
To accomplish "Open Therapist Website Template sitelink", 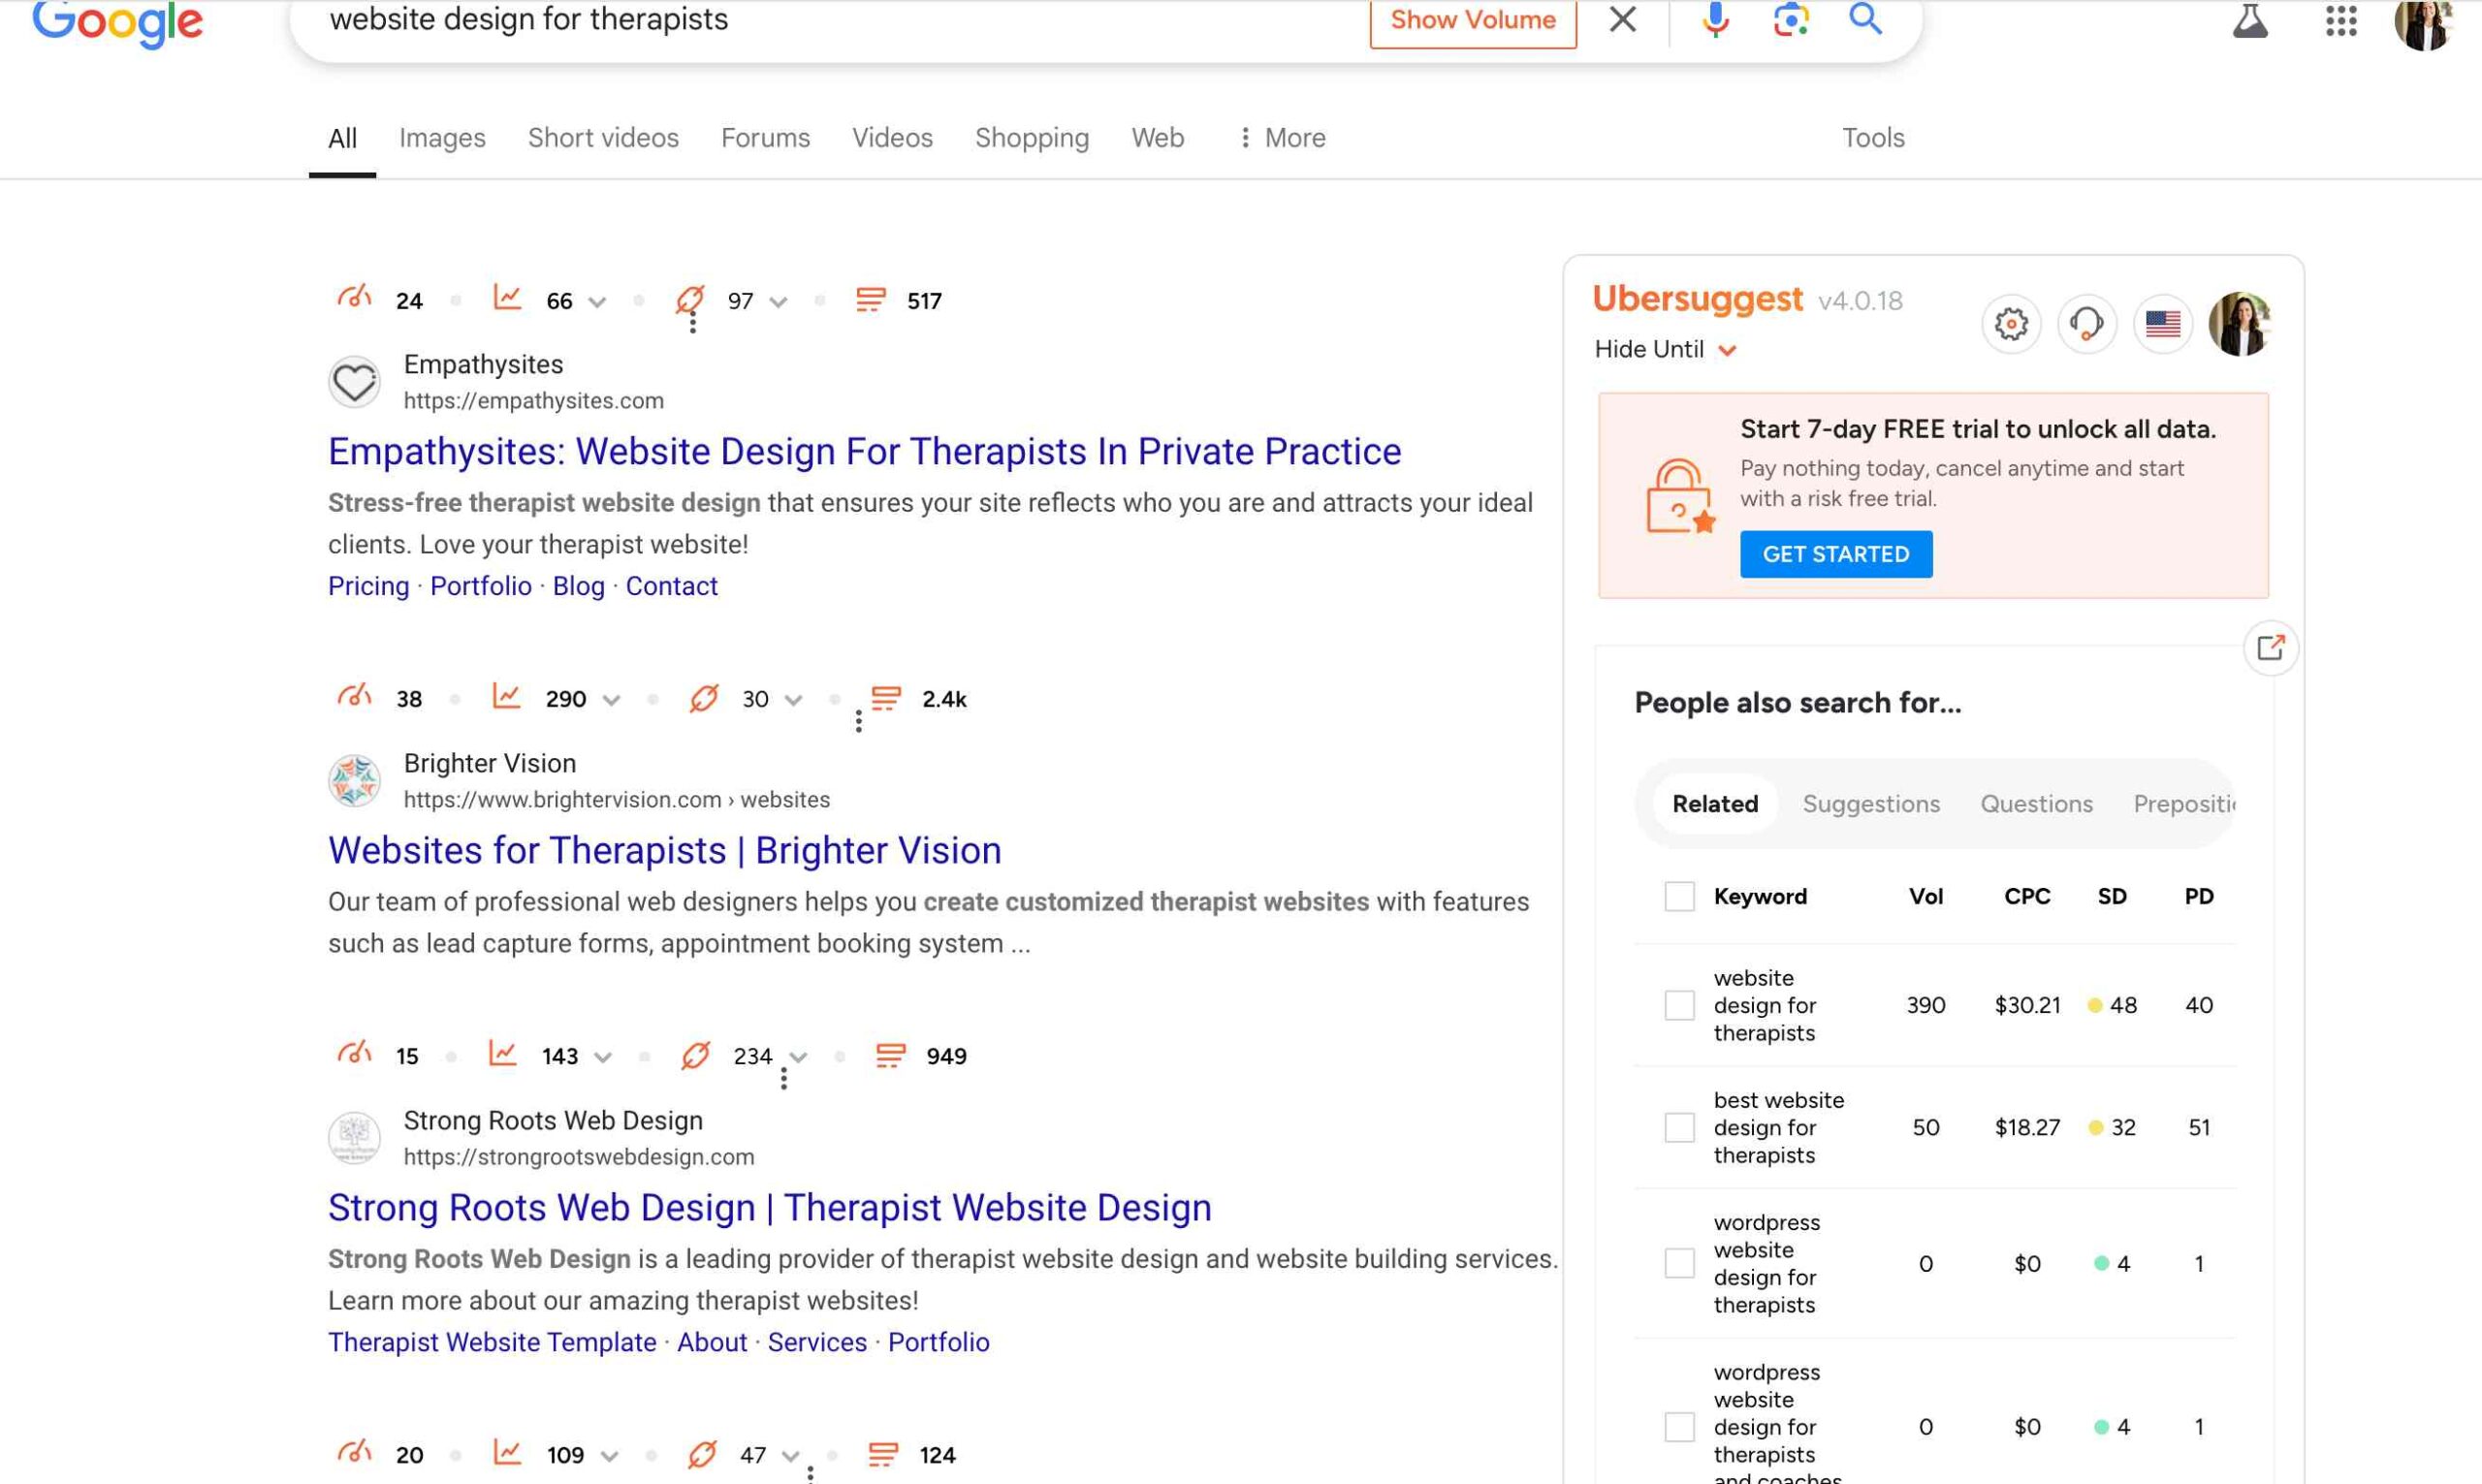I will tap(492, 1342).
